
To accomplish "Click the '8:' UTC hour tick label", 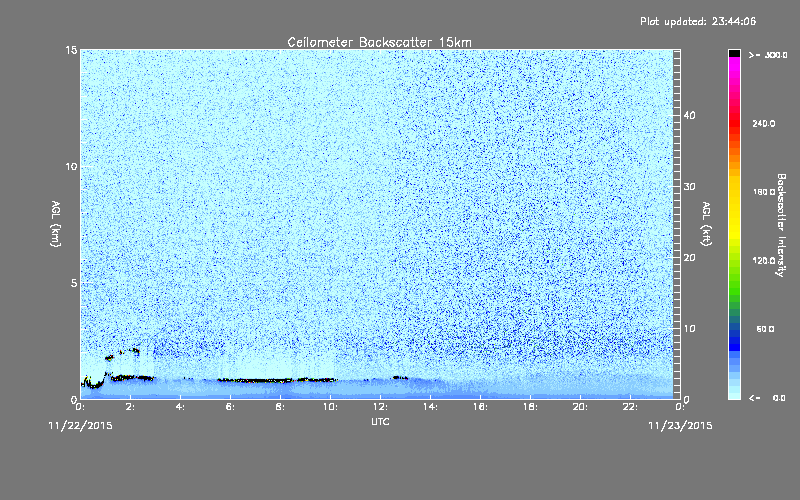I will (x=281, y=407).
